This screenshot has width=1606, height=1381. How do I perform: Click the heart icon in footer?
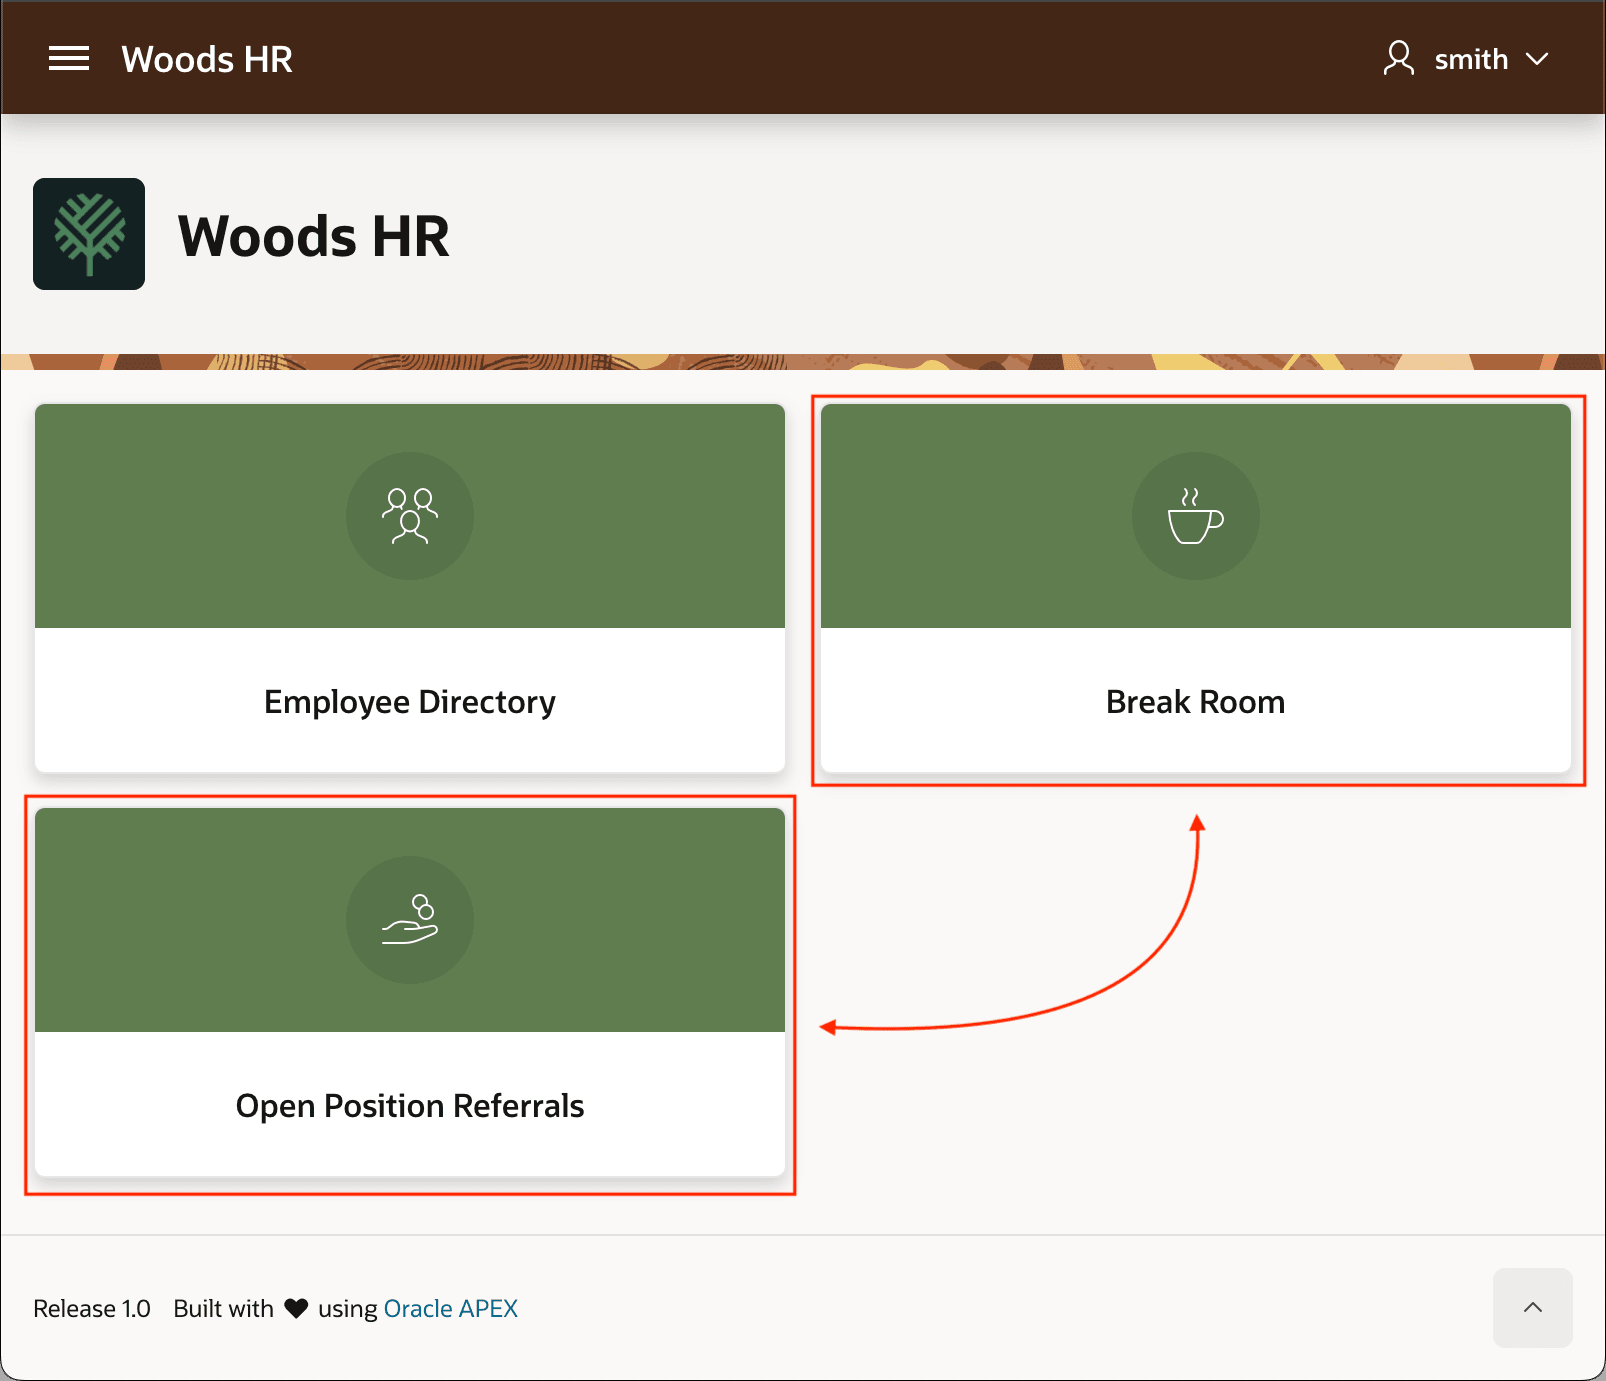[296, 1308]
